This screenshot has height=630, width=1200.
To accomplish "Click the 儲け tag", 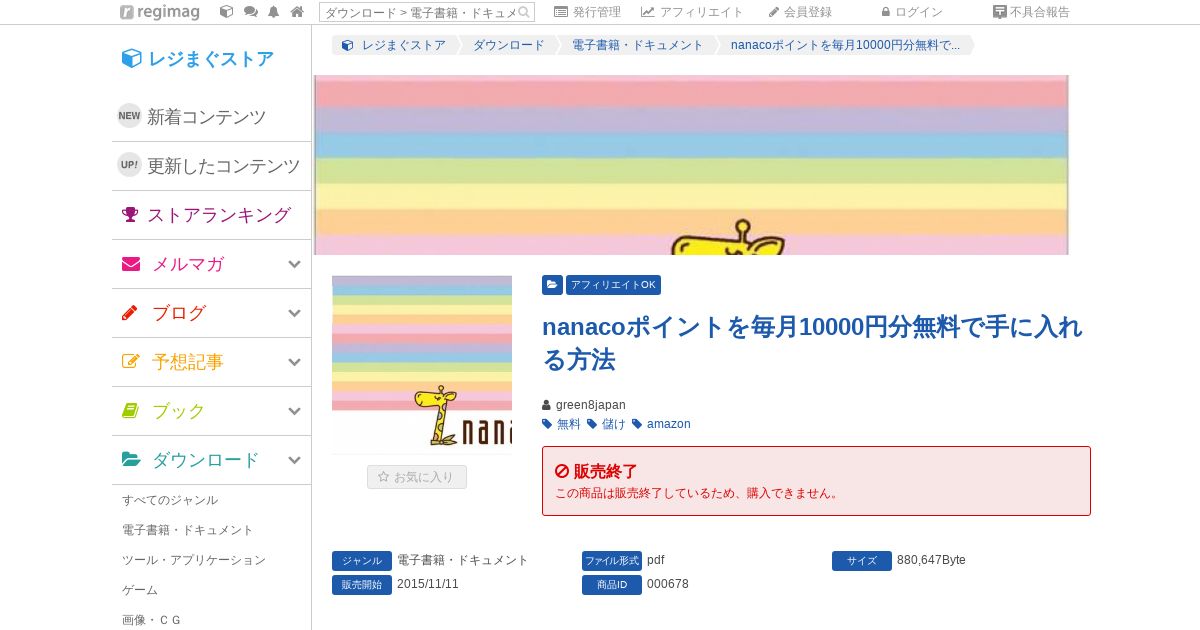I will 613,424.
